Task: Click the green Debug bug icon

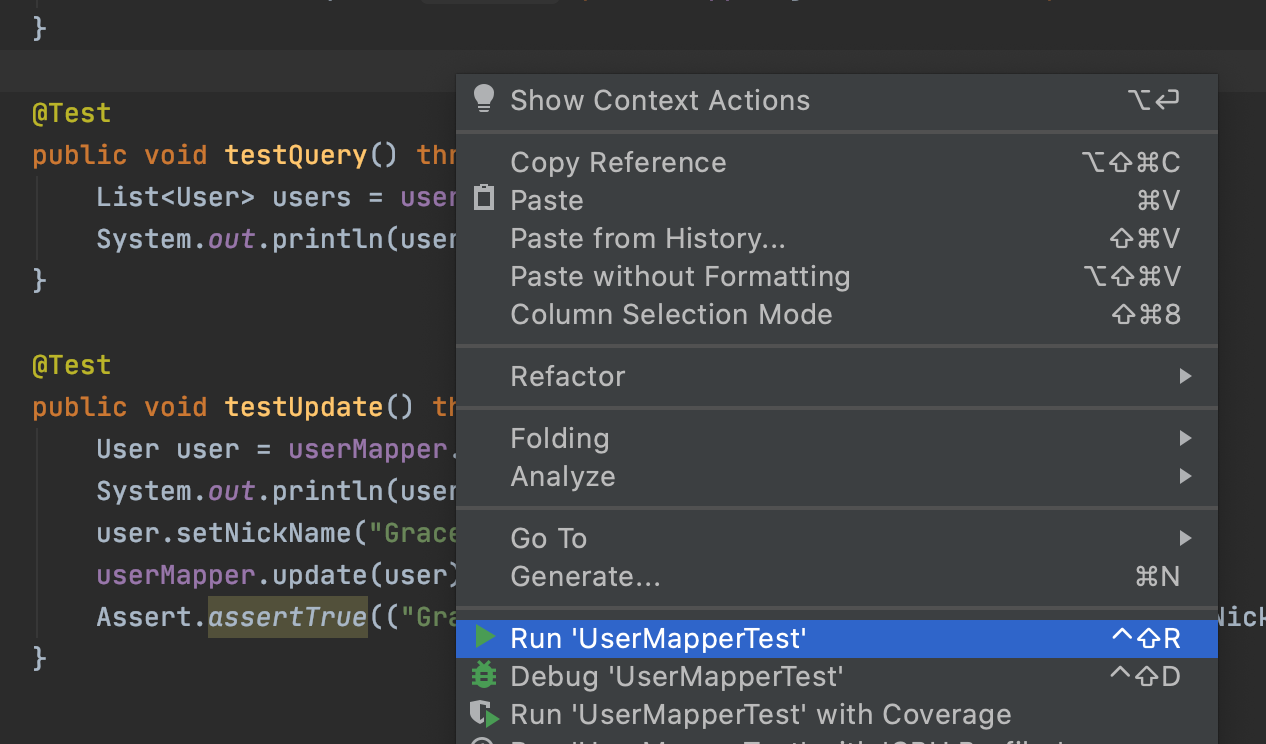Action: coord(484,675)
